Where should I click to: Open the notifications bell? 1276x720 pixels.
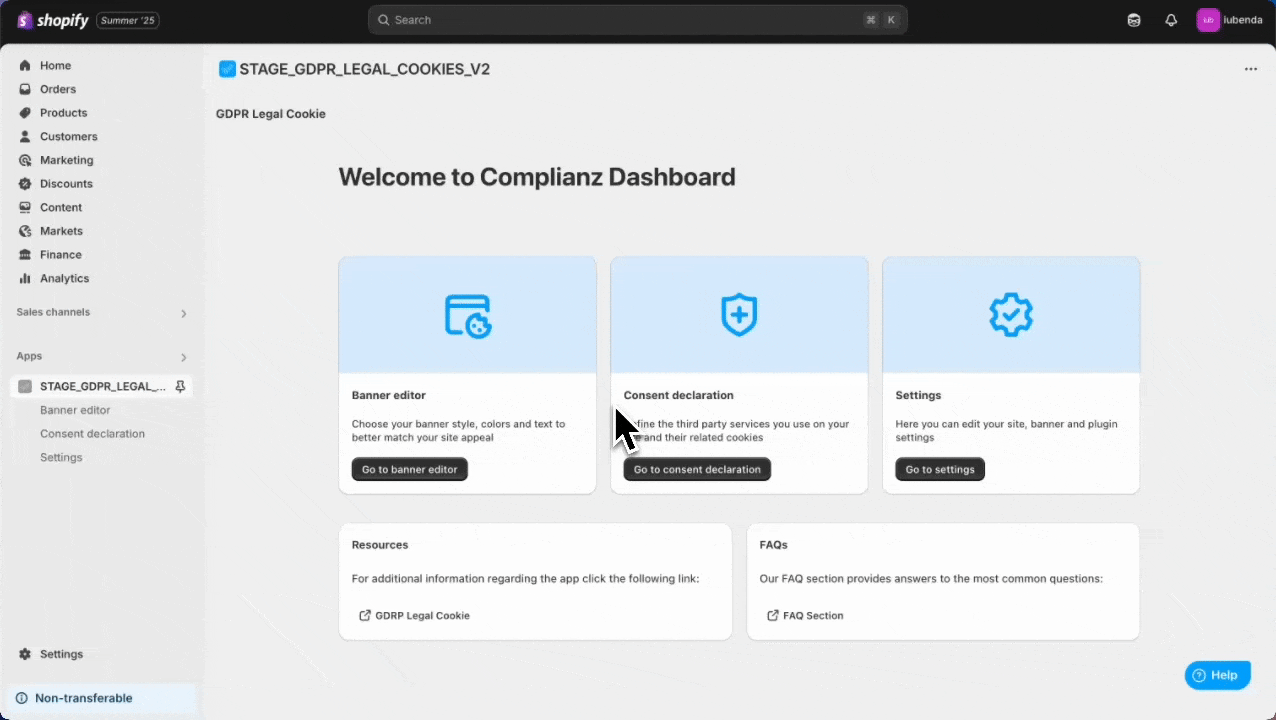coord(1171,20)
